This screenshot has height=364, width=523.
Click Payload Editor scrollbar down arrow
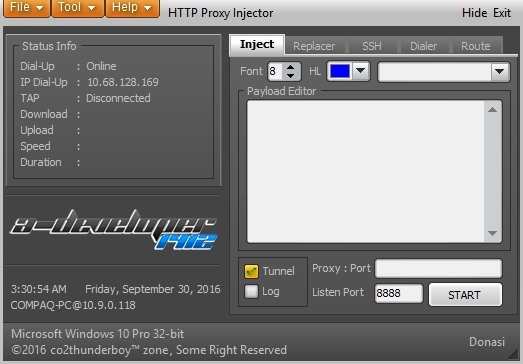(492, 233)
